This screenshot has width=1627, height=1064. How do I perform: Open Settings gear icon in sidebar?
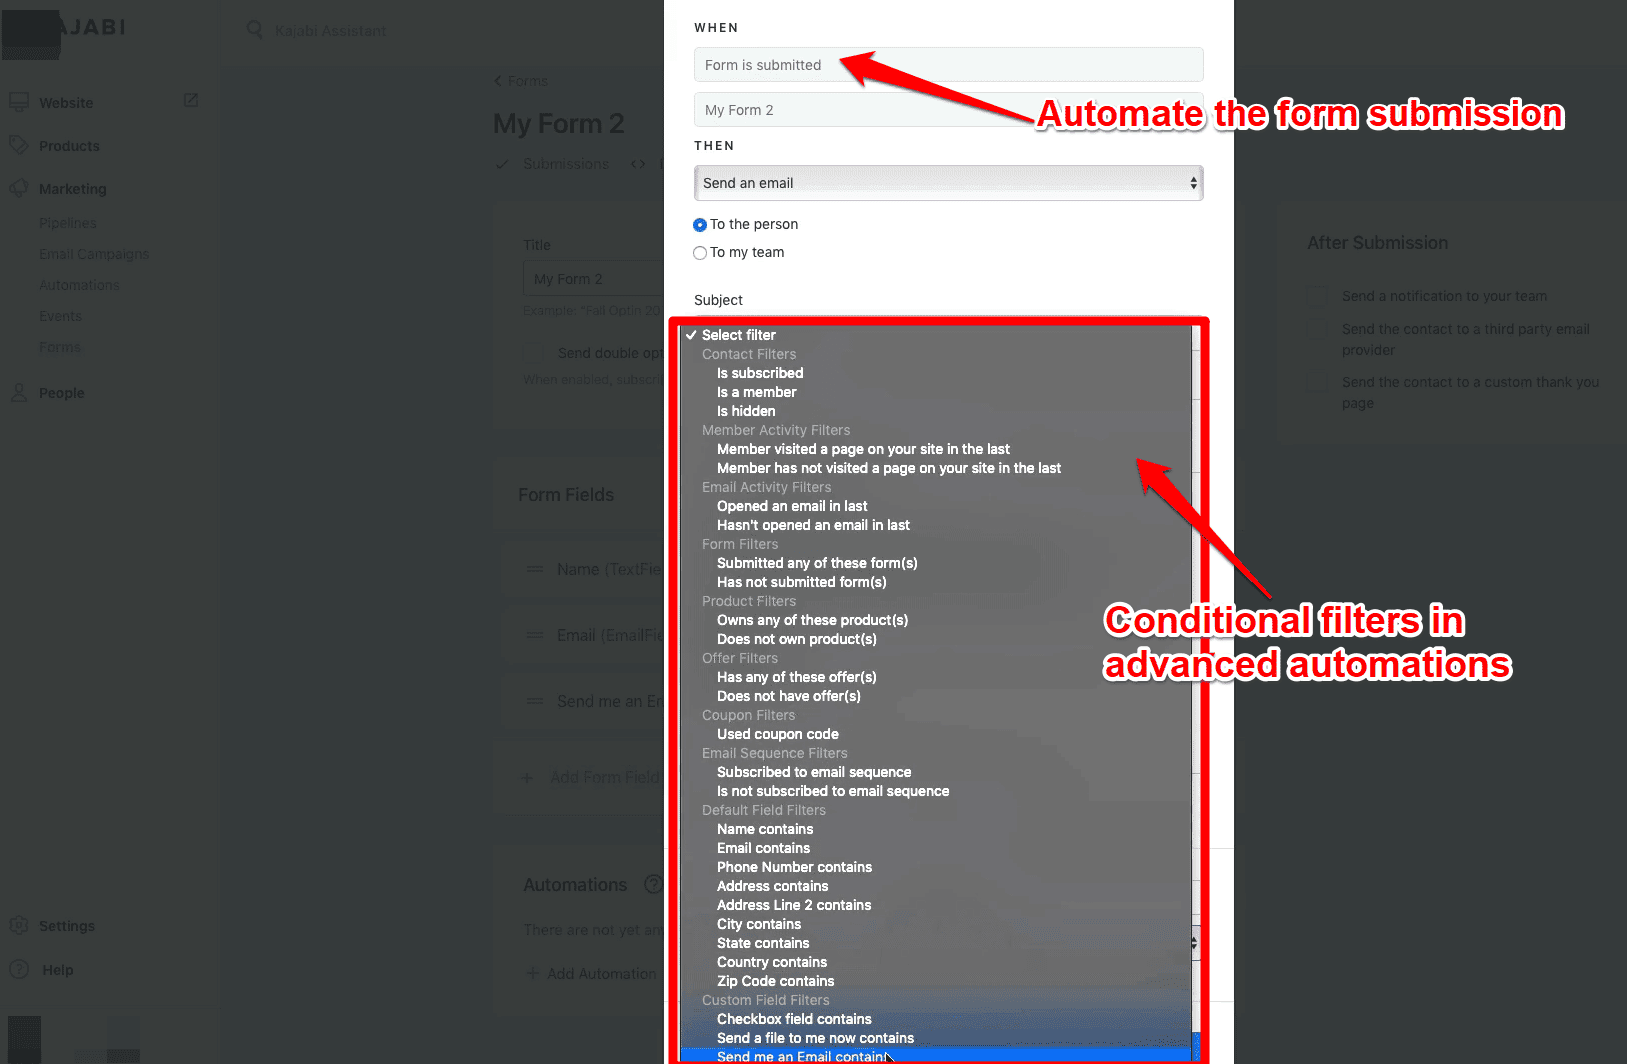click(x=18, y=926)
